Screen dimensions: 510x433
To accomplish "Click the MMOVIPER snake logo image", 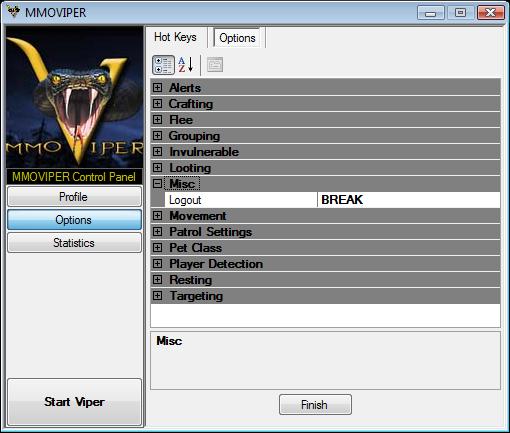I will [x=75, y=97].
